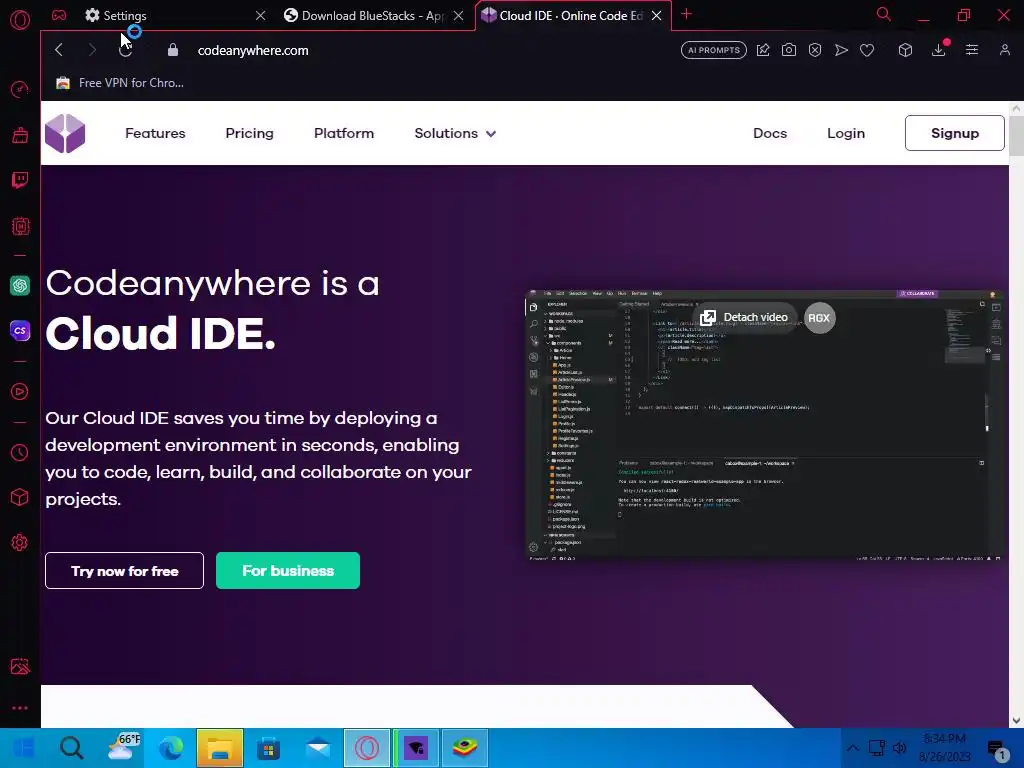Viewport: 1024px width, 768px height.
Task: Open the CS sidebar app icon
Action: tap(20, 330)
